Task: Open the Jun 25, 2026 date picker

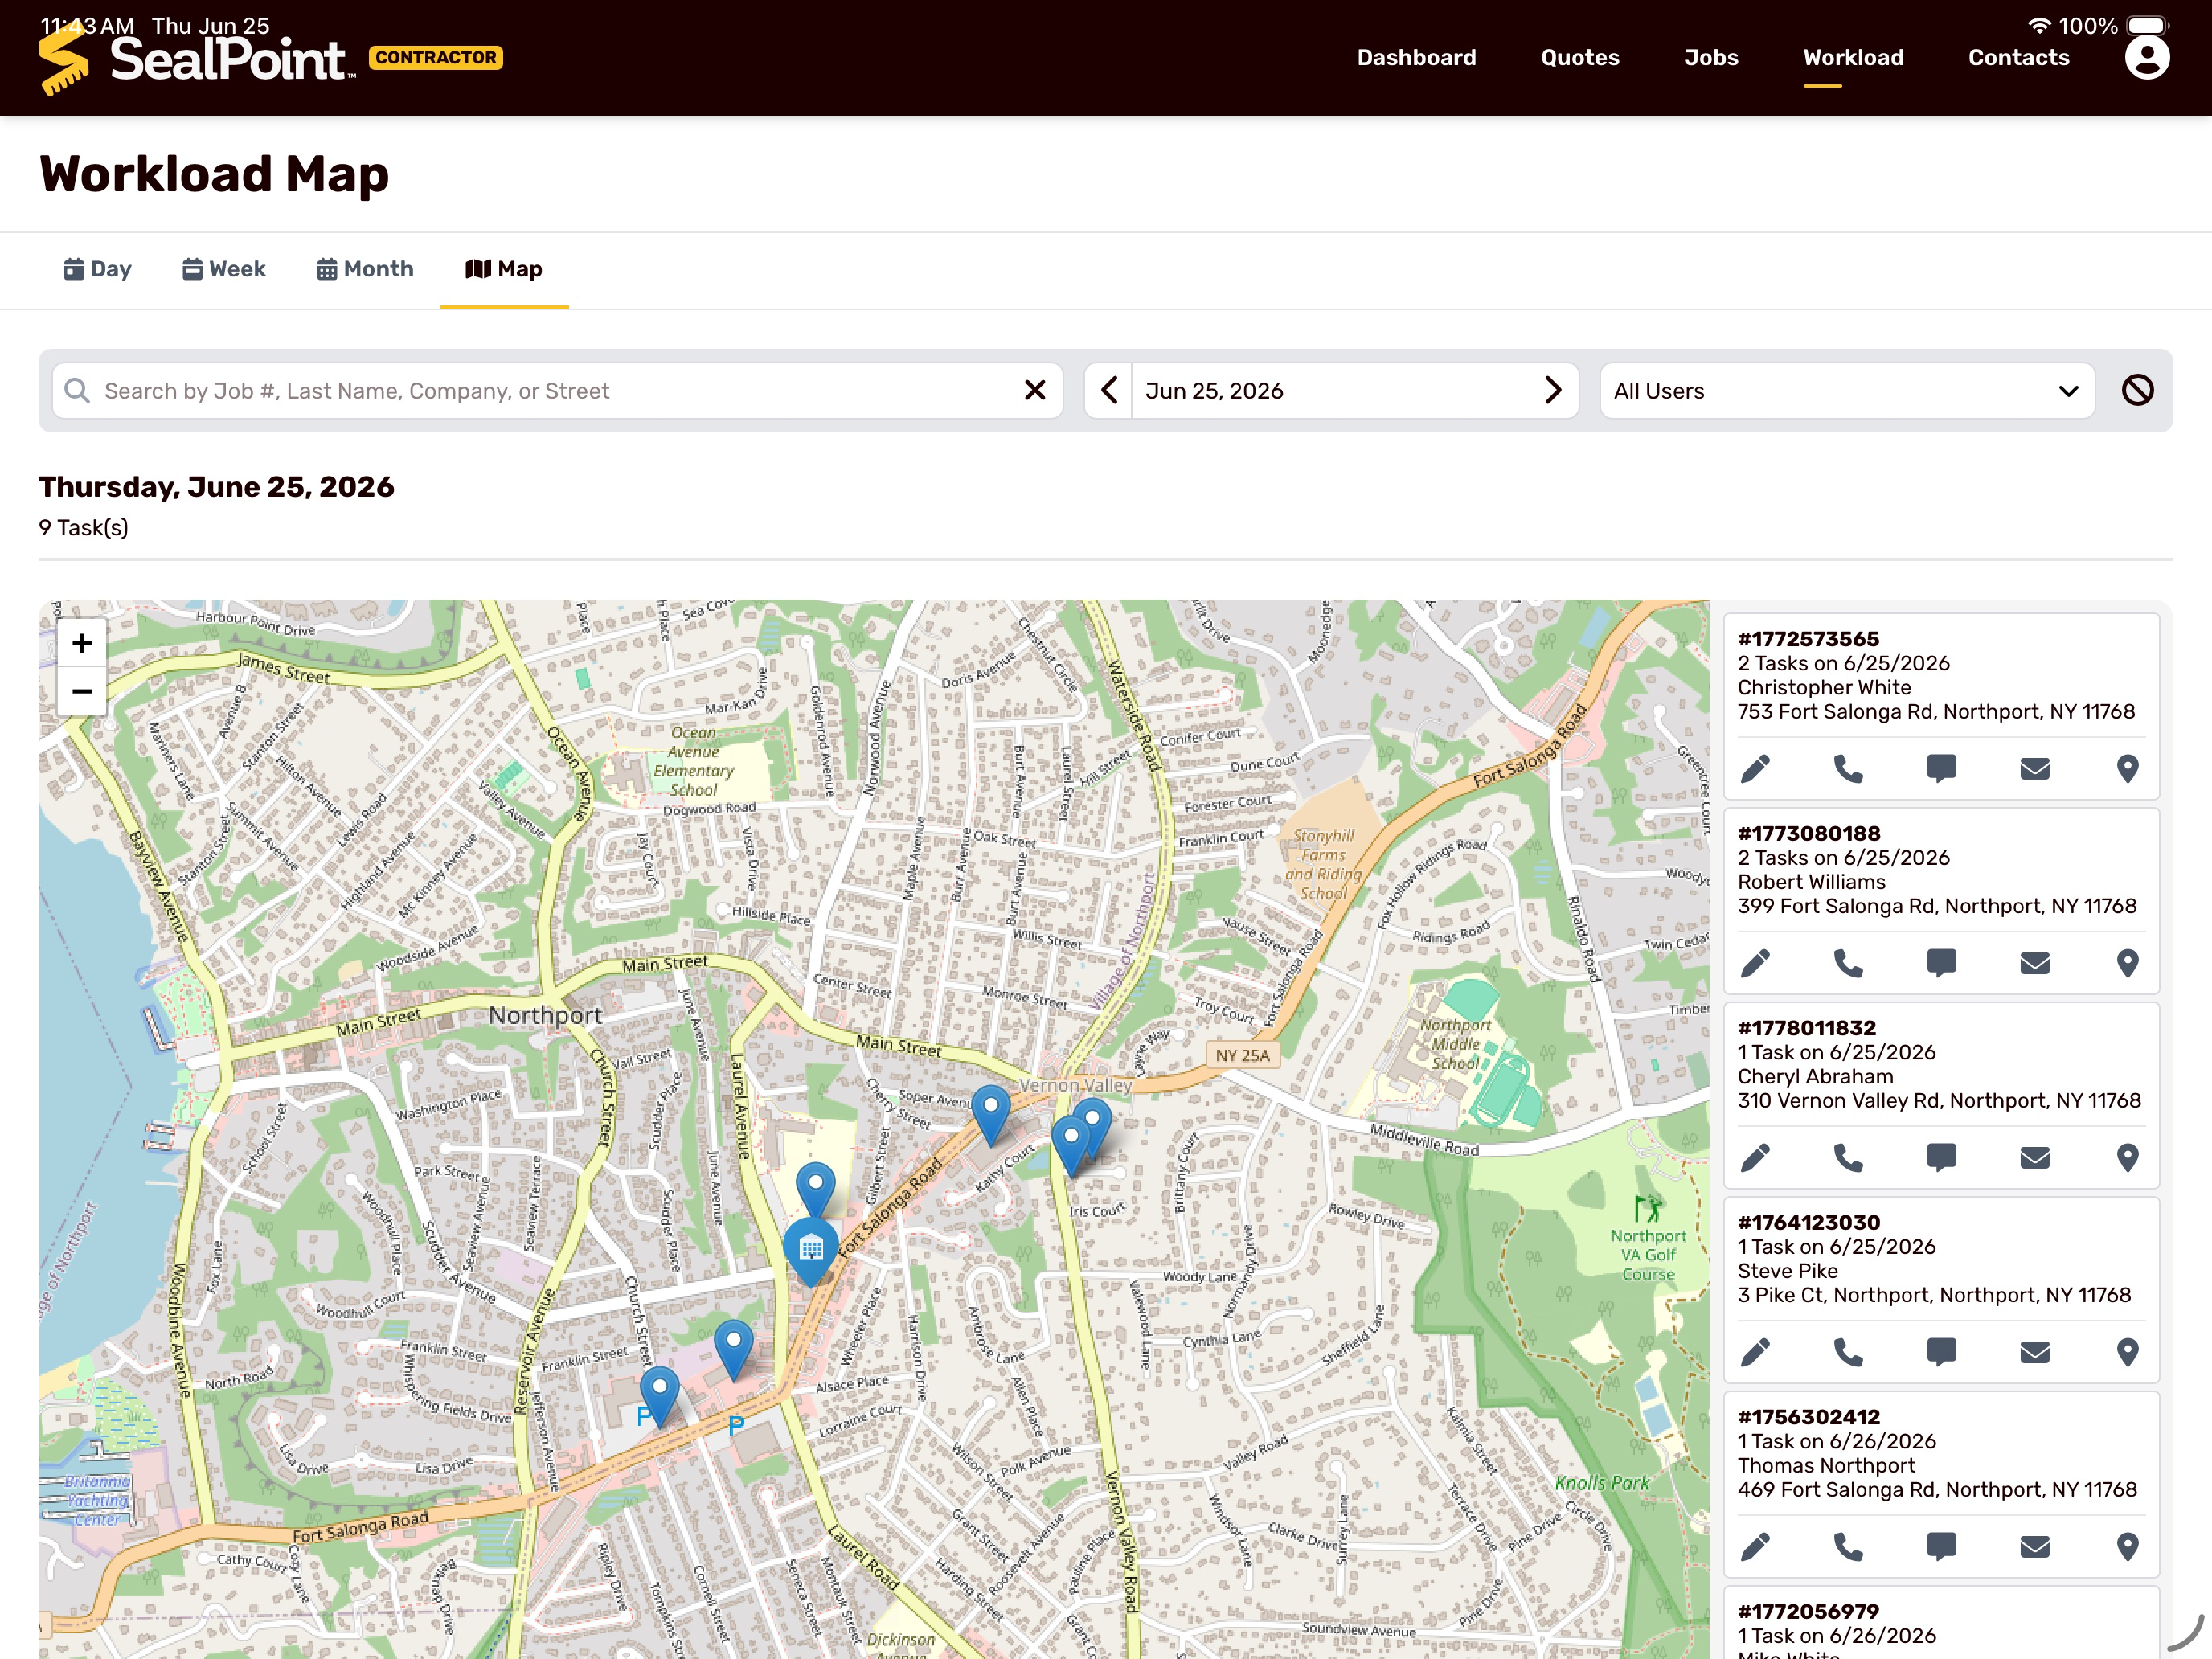Action: [1331, 390]
